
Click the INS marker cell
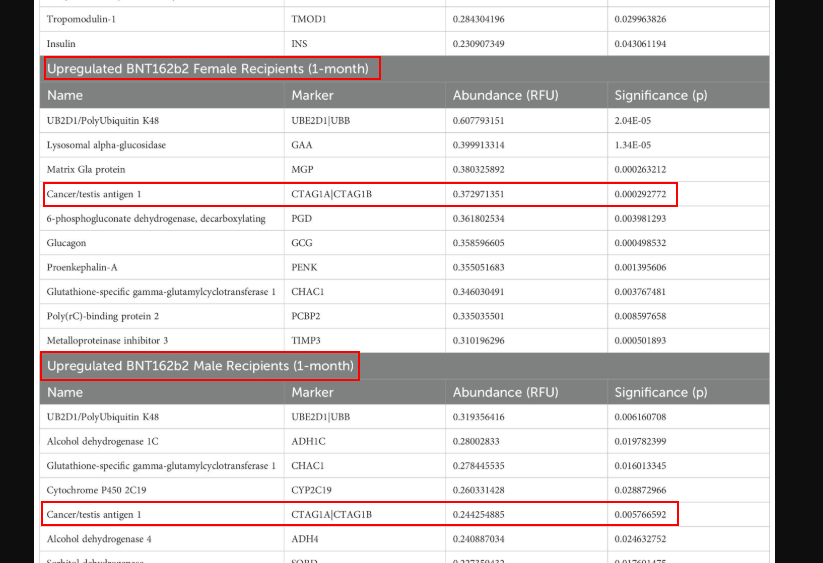coord(300,44)
